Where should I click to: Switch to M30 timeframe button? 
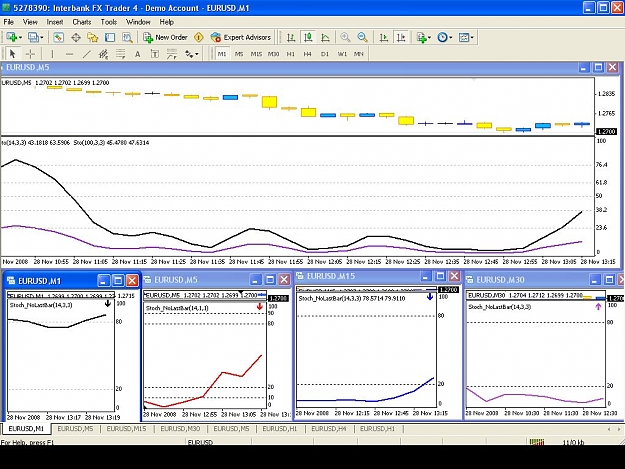273,54
